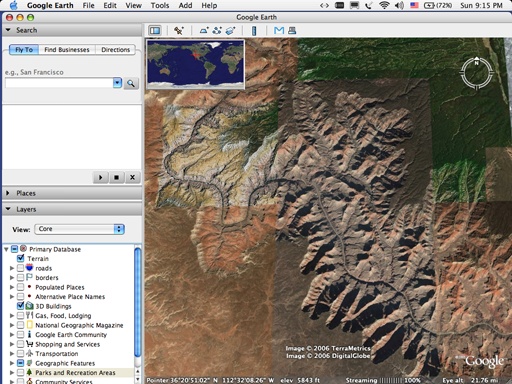Click the clock showing Sun 9:15 PM
This screenshot has height=384, width=512.
coord(481,5)
